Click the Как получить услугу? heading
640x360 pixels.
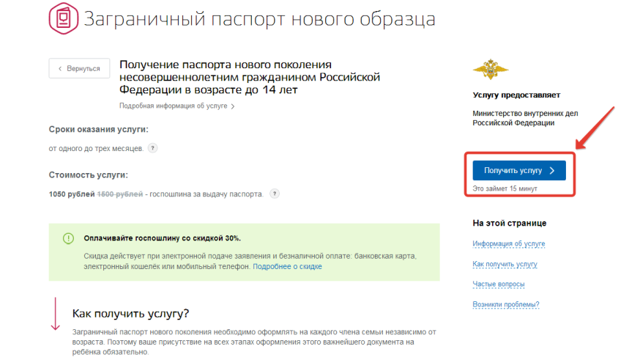[131, 313]
